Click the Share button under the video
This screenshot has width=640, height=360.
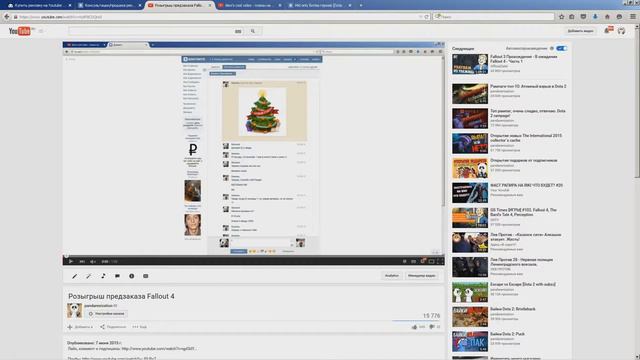113,327
